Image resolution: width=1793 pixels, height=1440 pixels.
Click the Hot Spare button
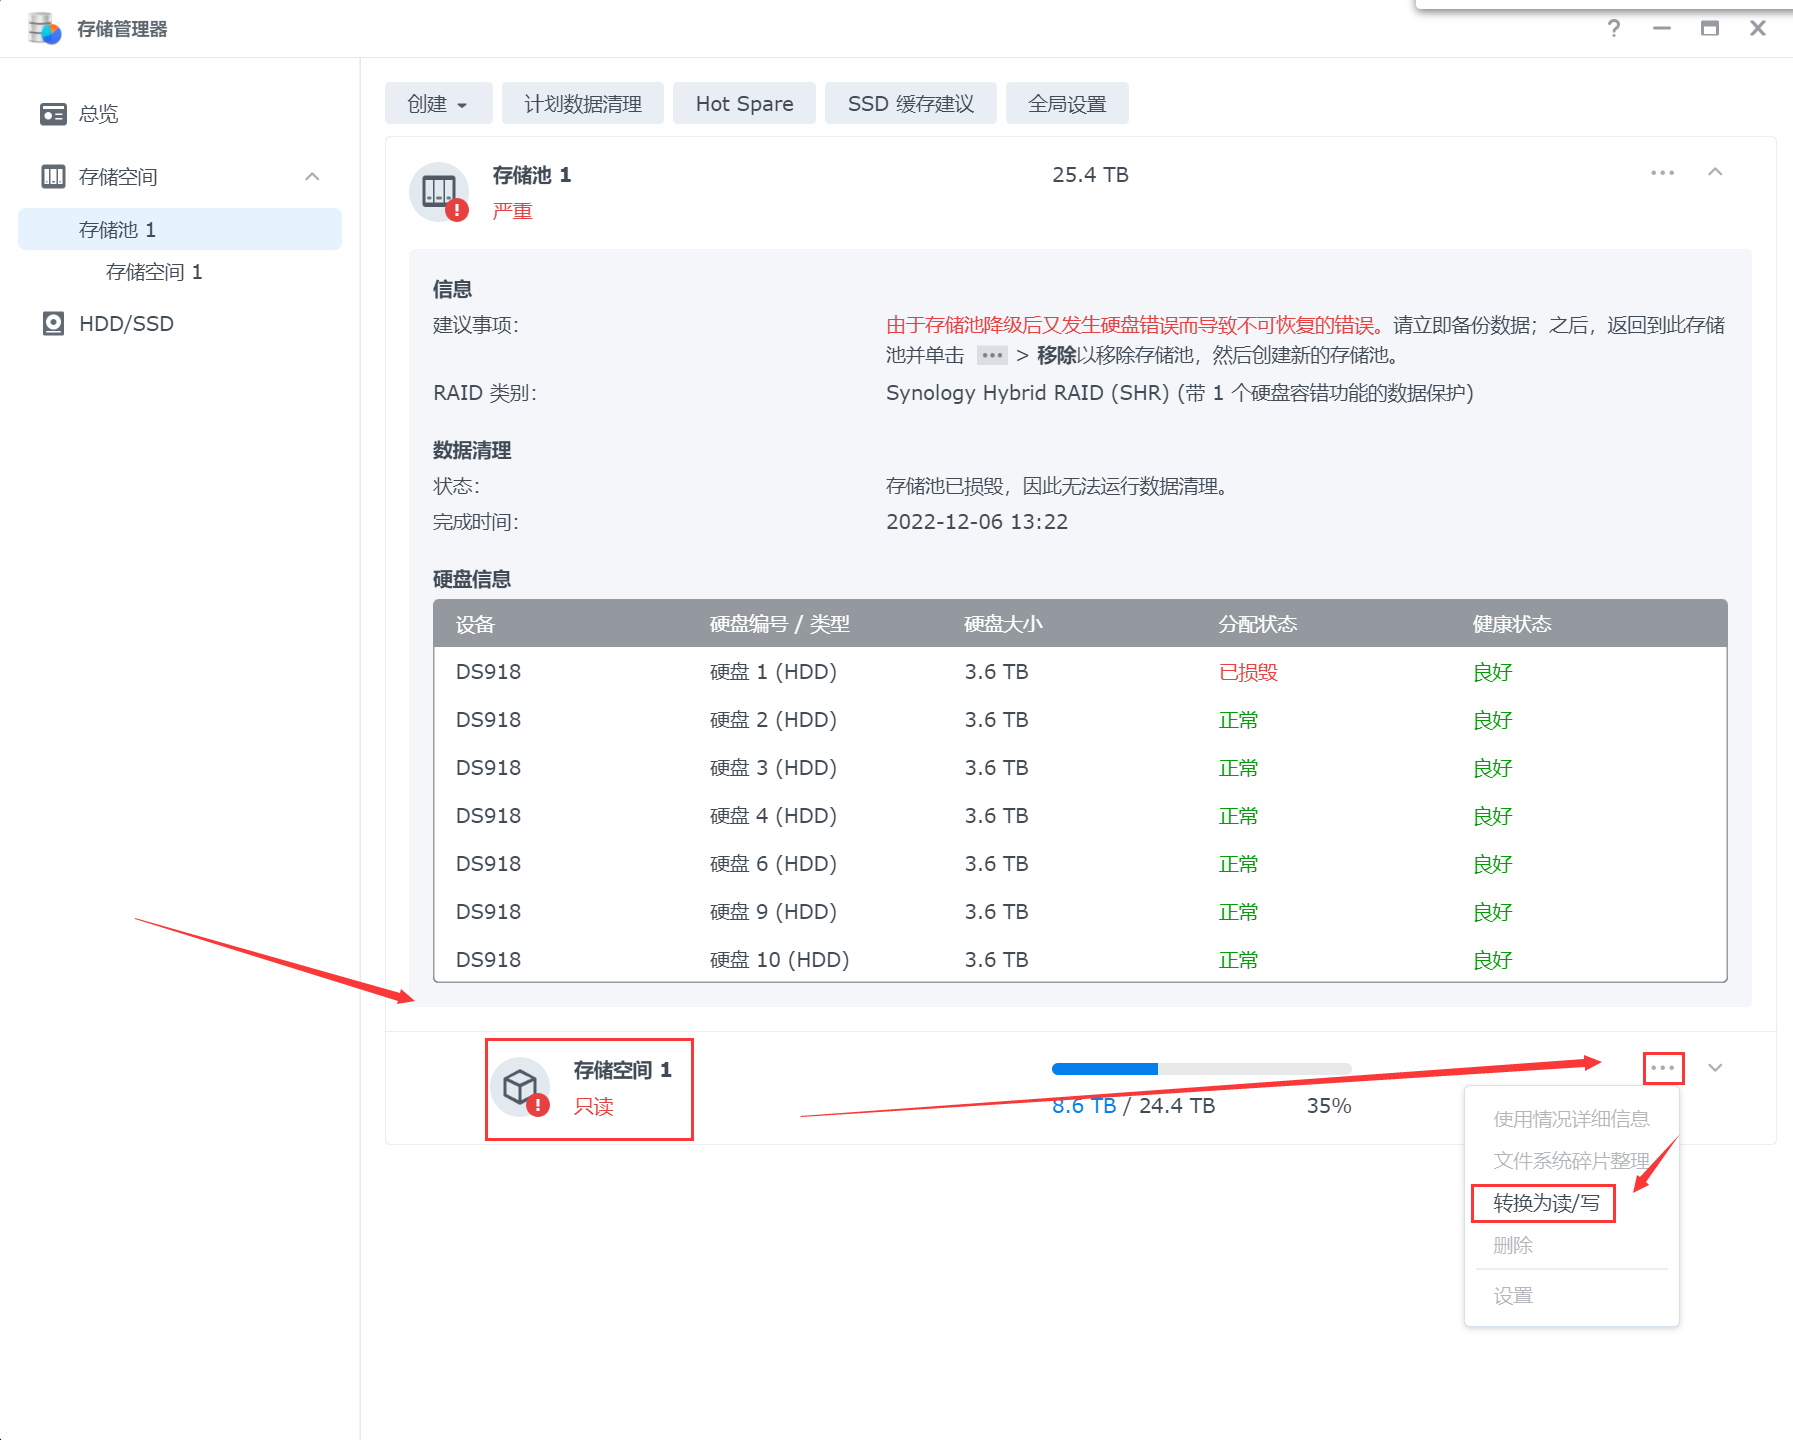click(744, 104)
